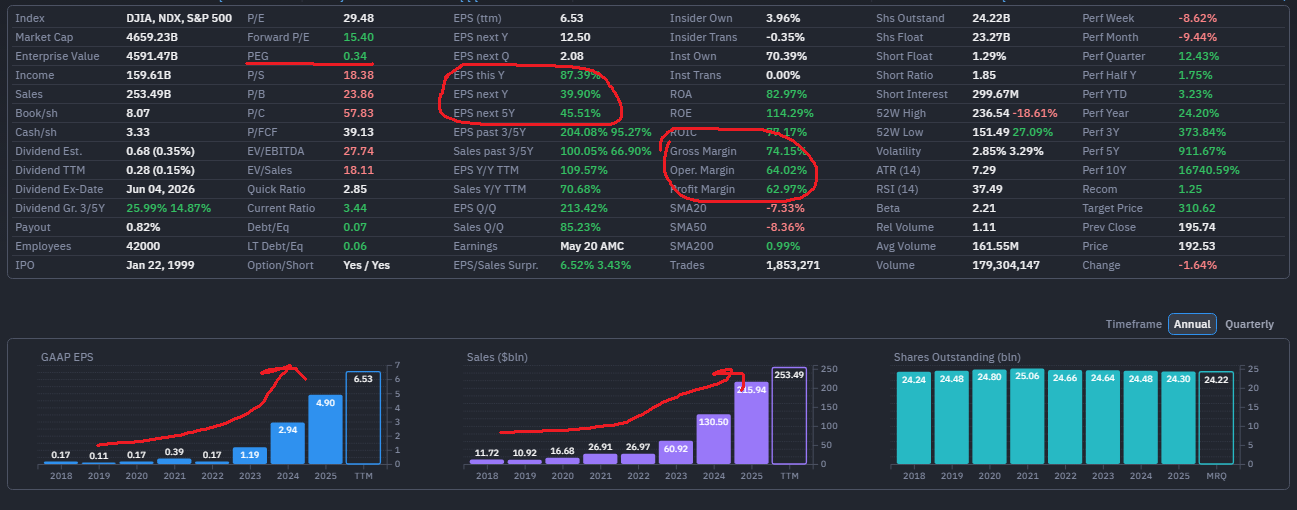Select the EPS next 5Y label

(486, 113)
